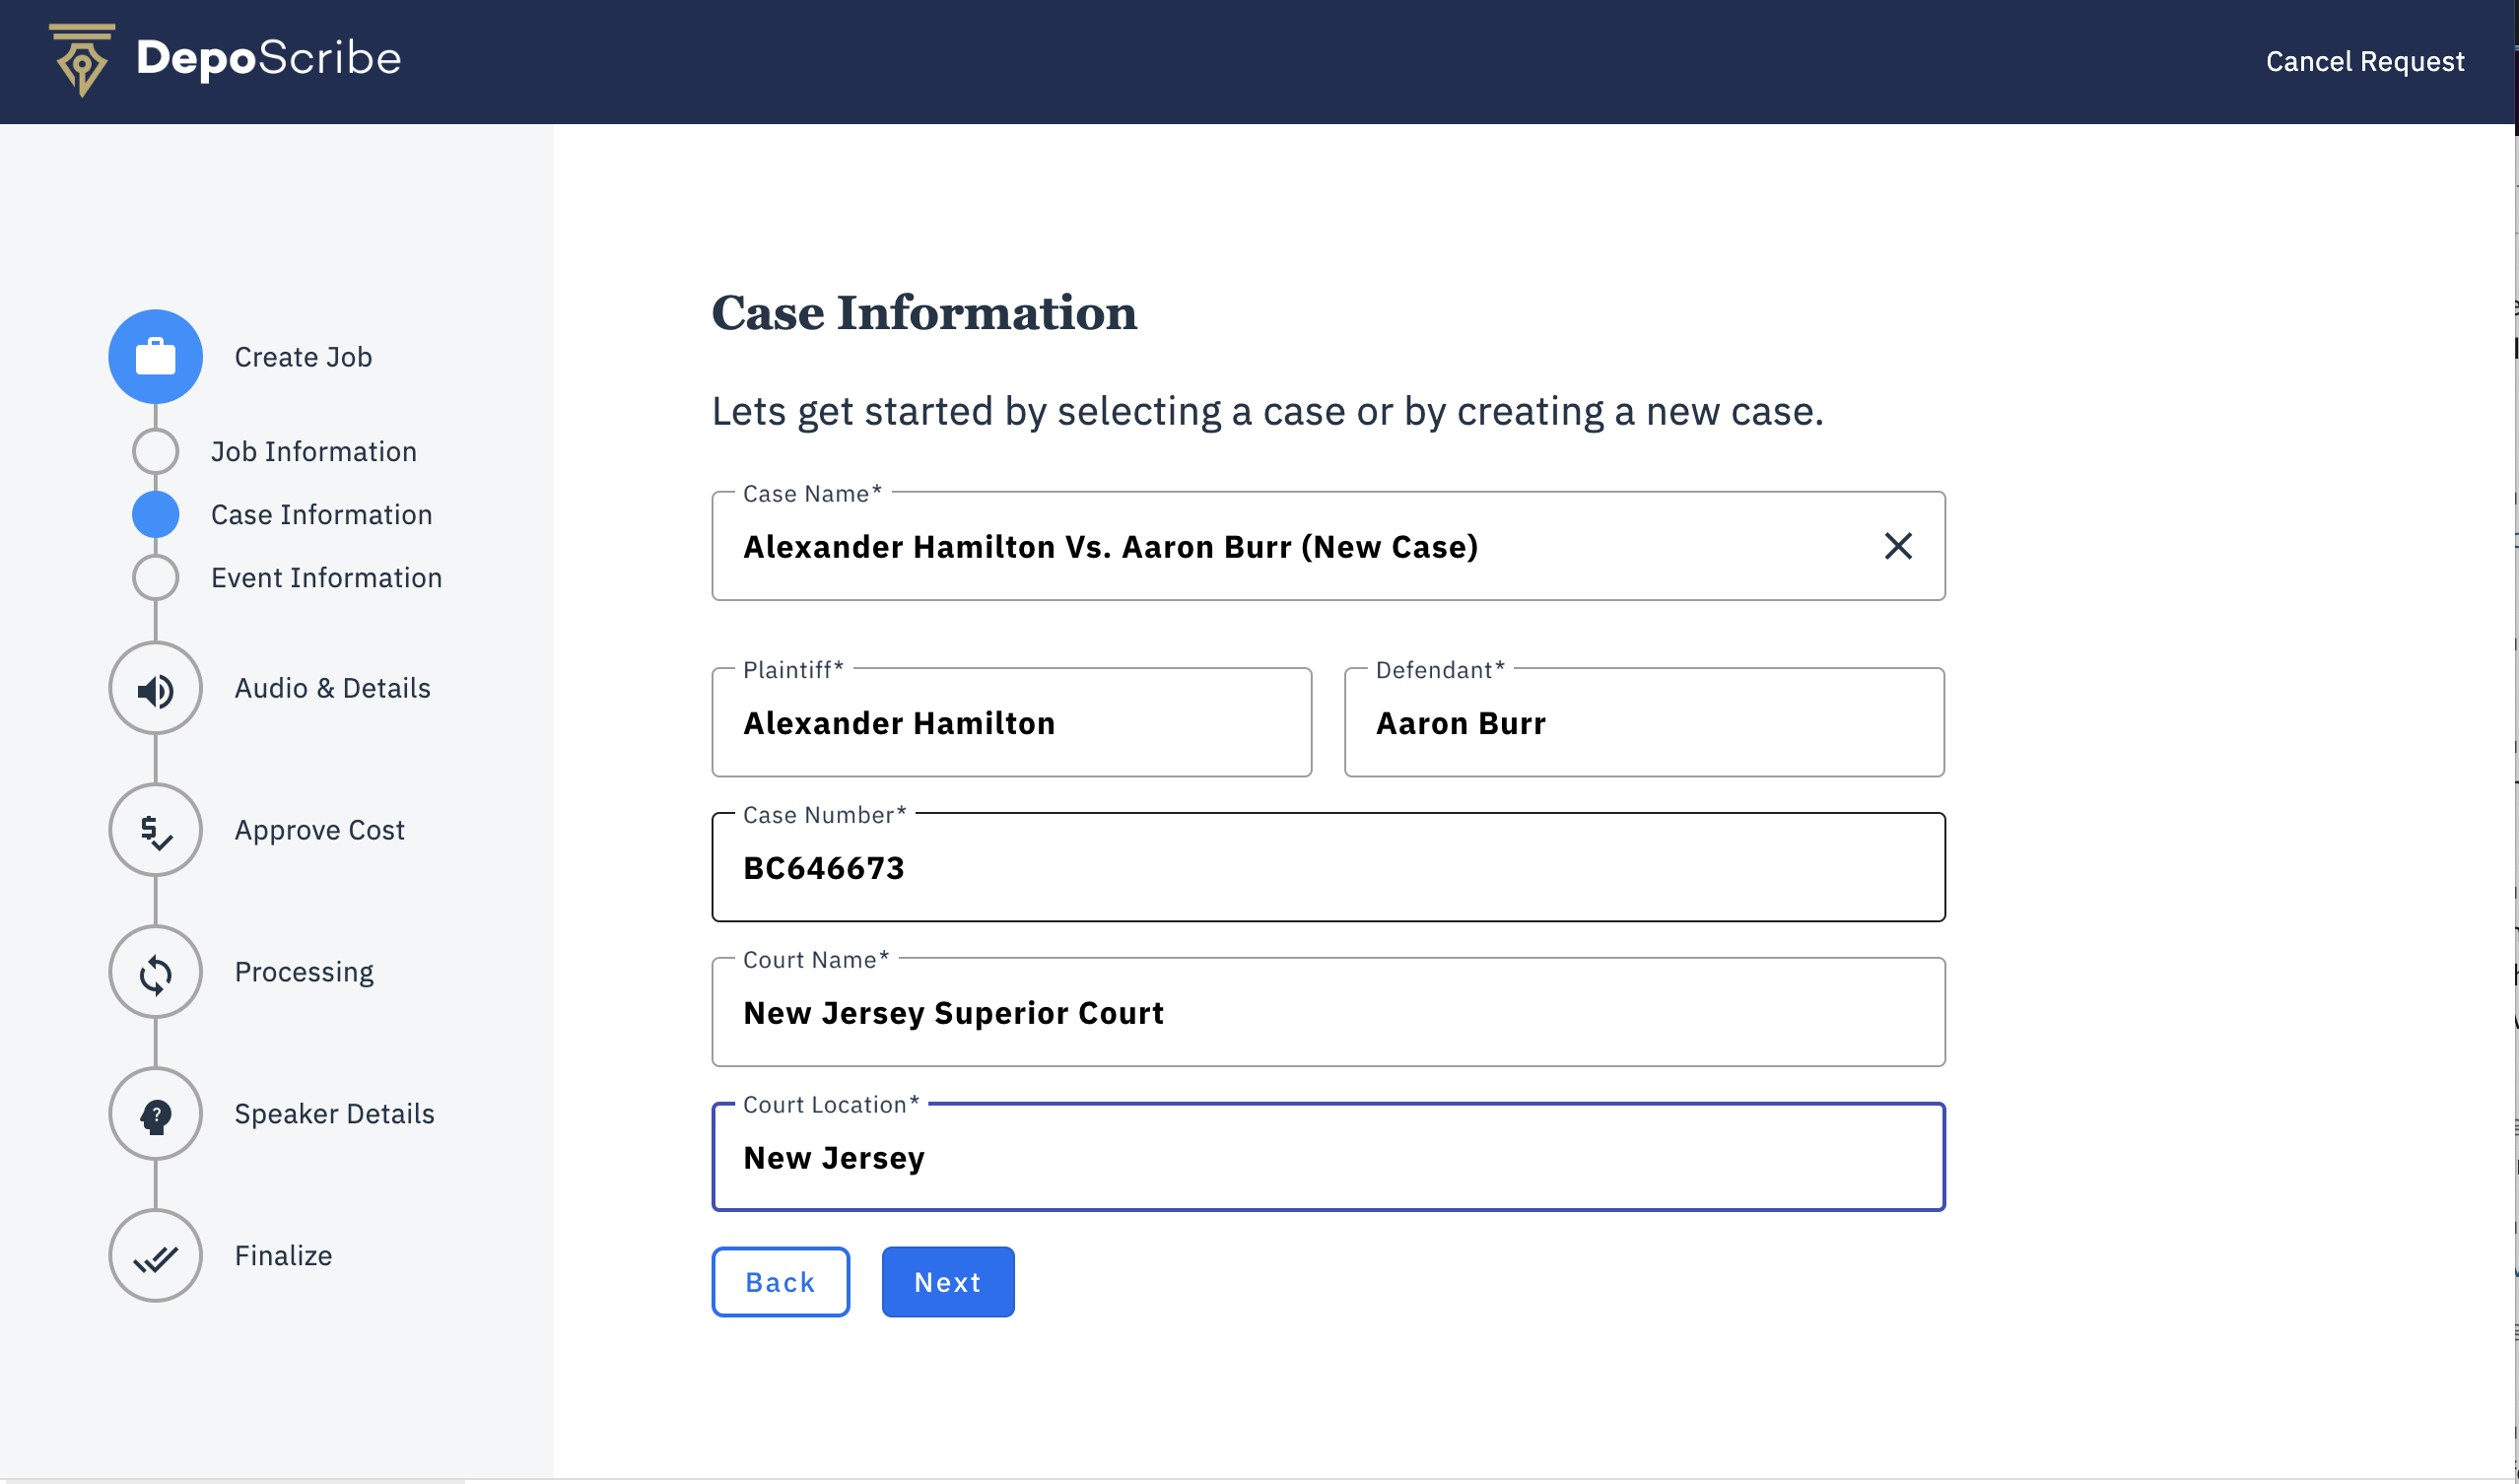Select the Finalize double-checkmark icon
The width and height of the screenshot is (2519, 1484).
[x=155, y=1257]
